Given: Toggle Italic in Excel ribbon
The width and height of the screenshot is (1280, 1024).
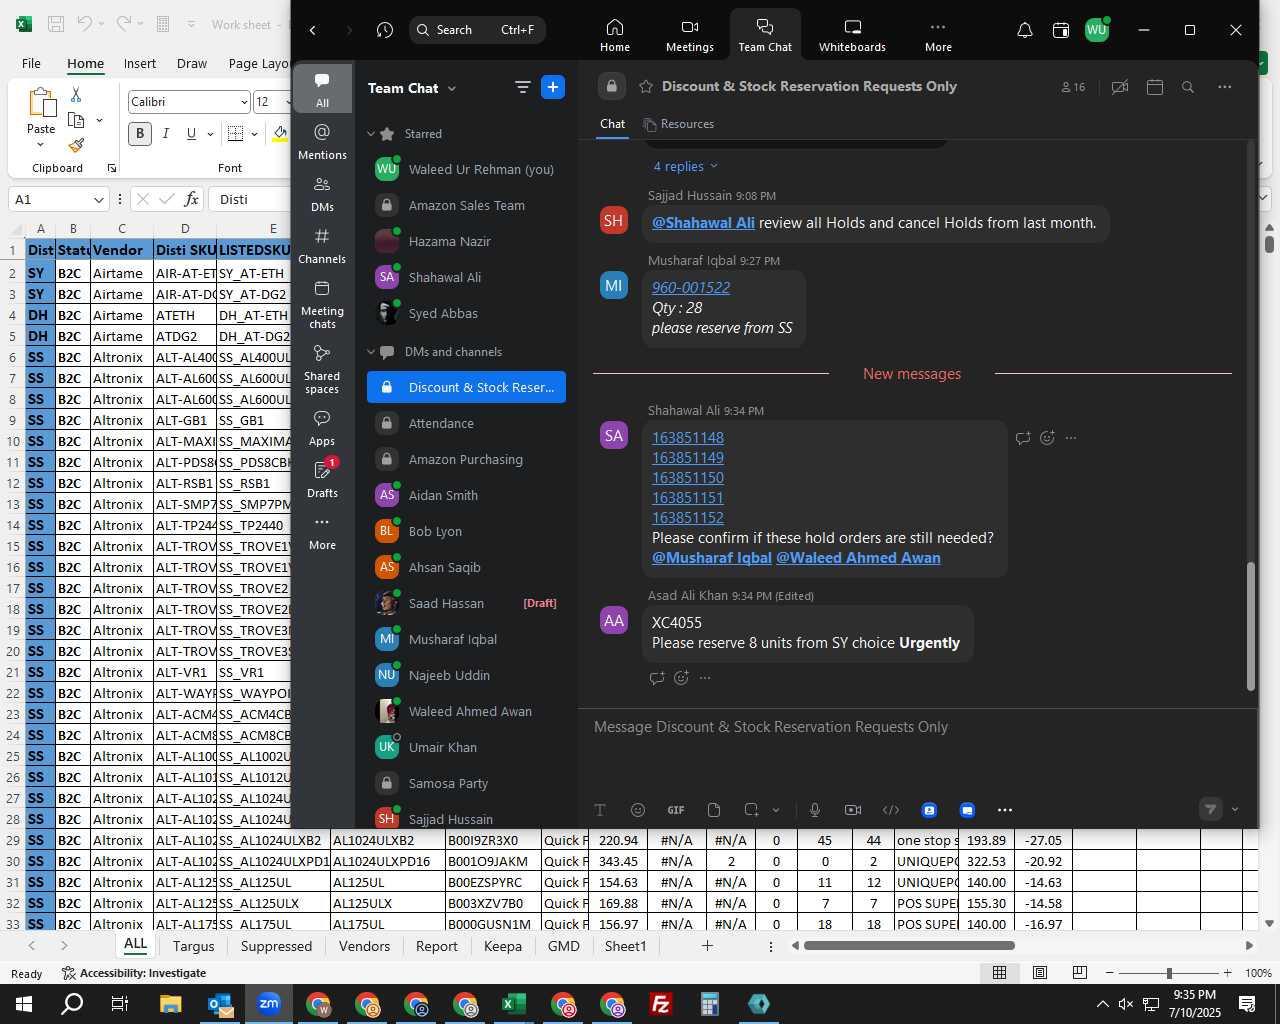Looking at the screenshot, I should click(165, 133).
